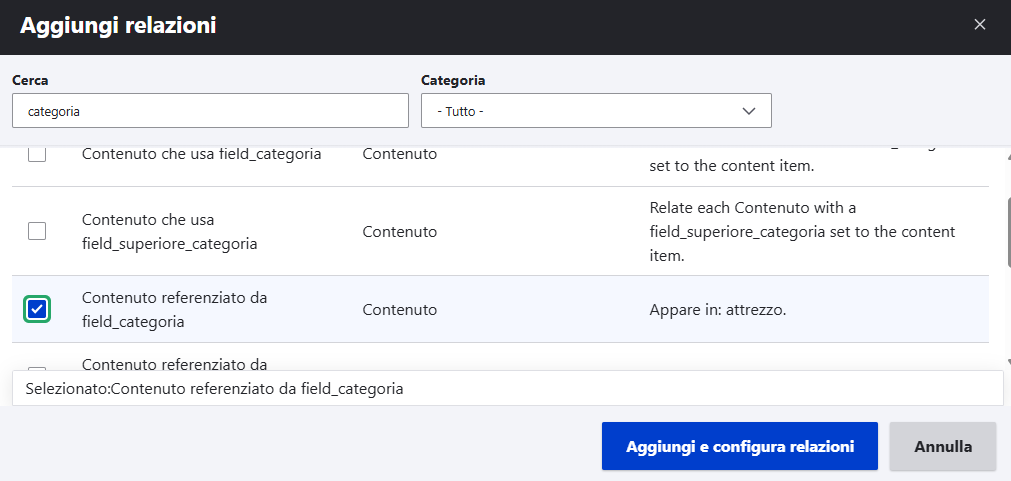Viewport: 1011px width, 481px height.
Task: Click the 'Selezionato:' summary line
Action: [x=215, y=389]
